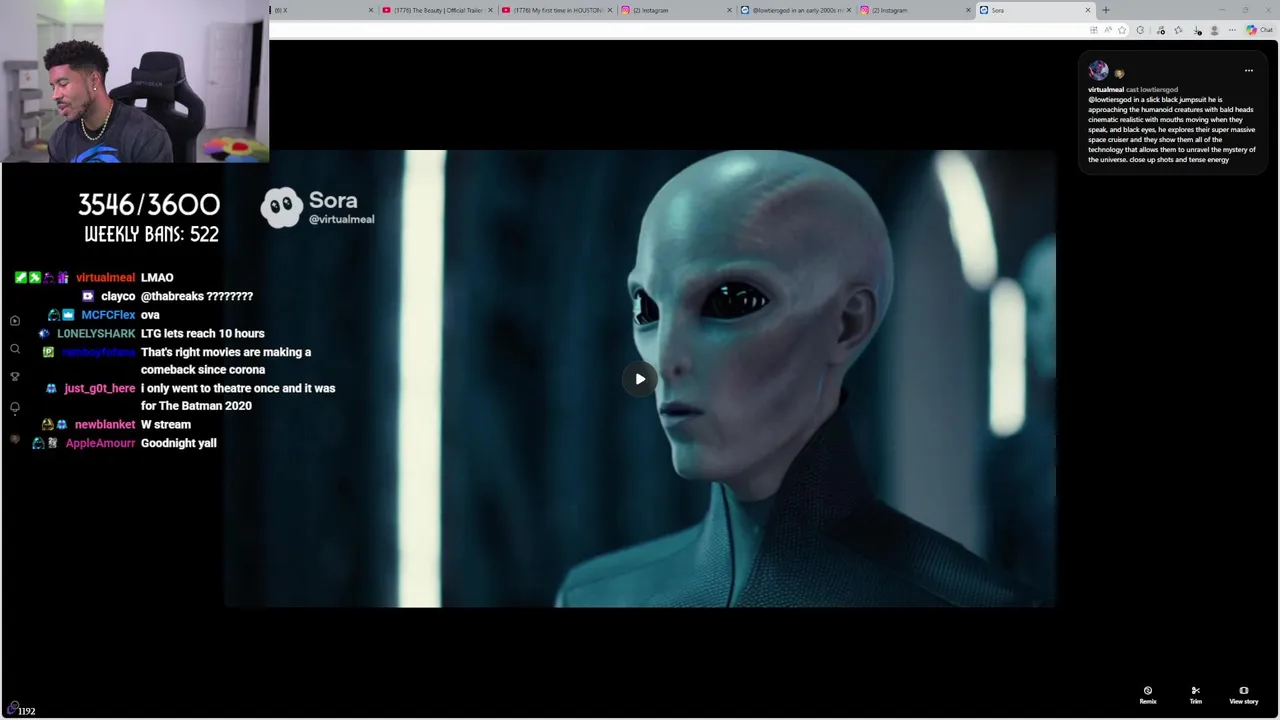Click the Sora sidebar profile avatar
Viewport: 1280px width, 720px height.
pos(15,439)
